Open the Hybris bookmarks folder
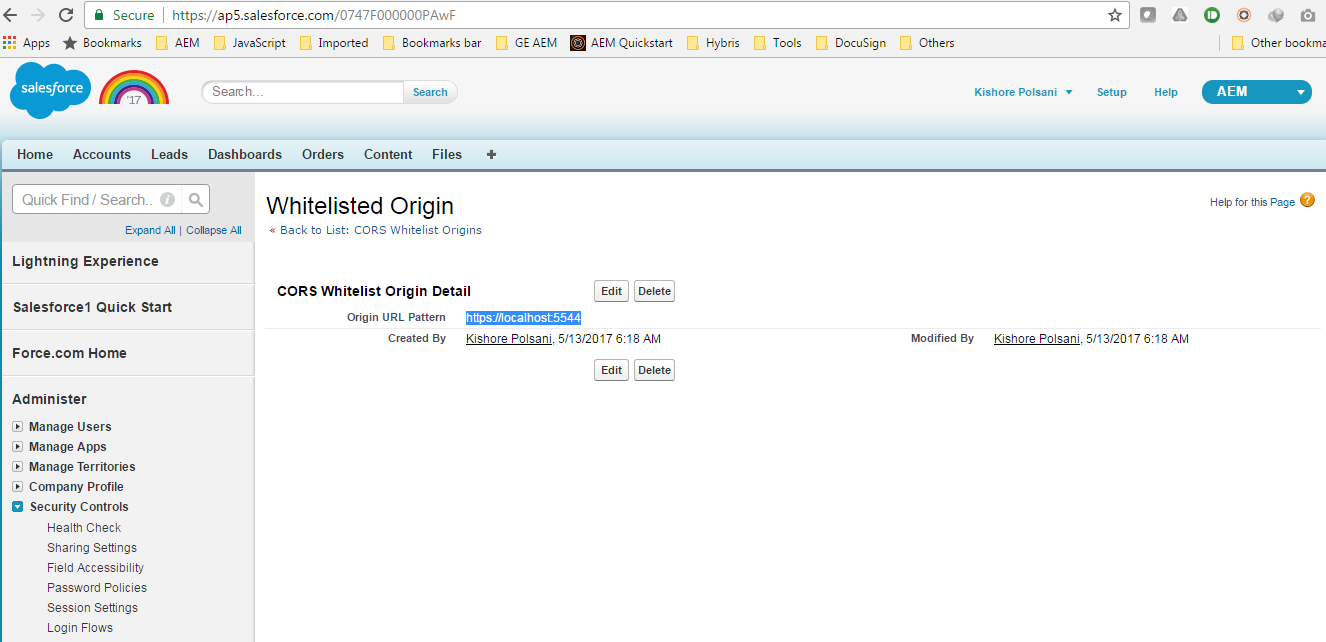The width and height of the screenshot is (1326, 642). click(x=713, y=43)
